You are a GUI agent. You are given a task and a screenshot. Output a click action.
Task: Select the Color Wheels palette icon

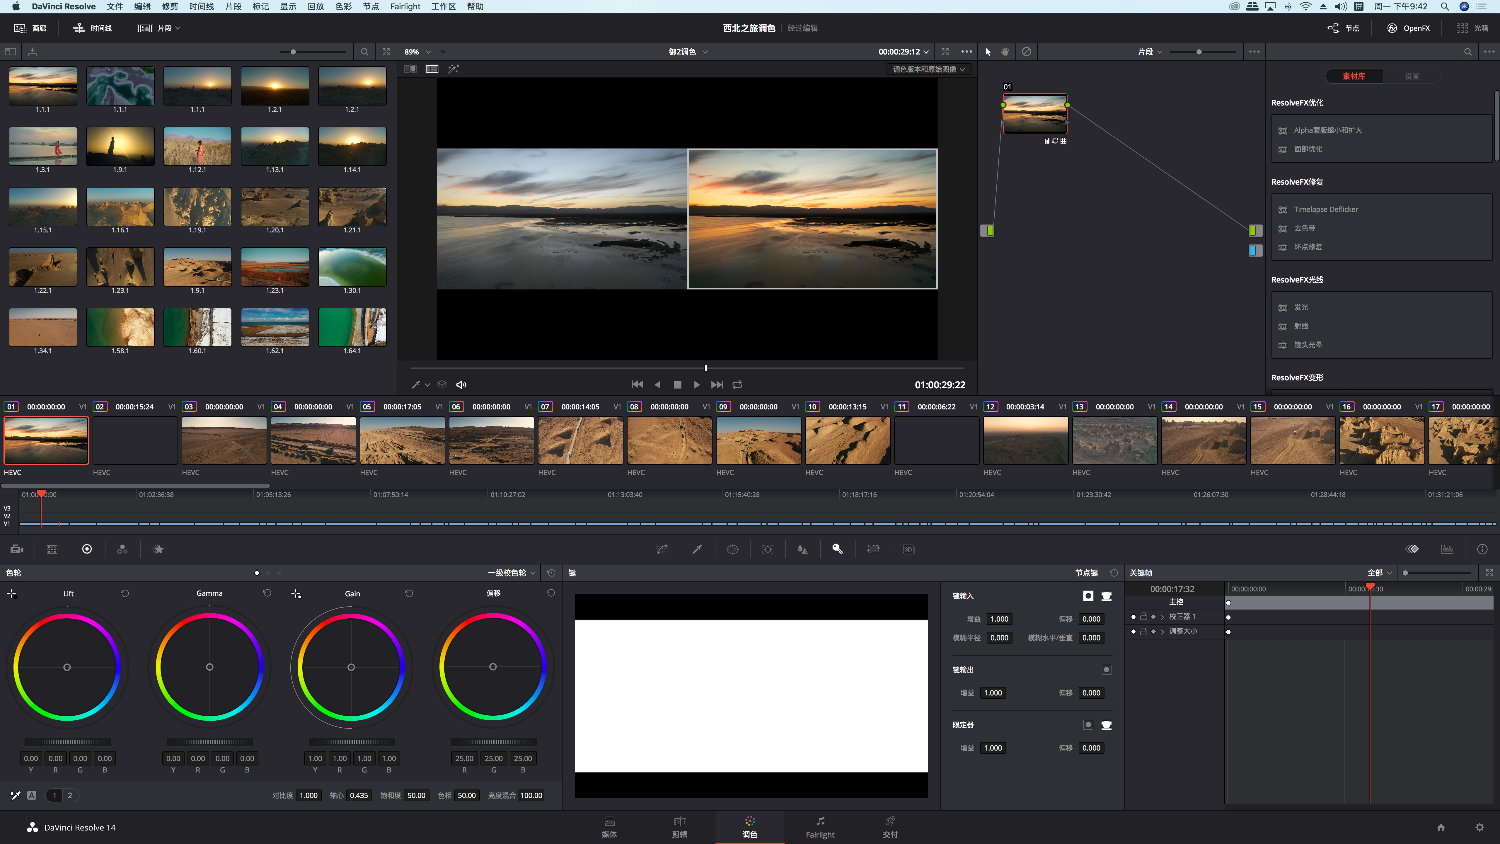click(87, 549)
